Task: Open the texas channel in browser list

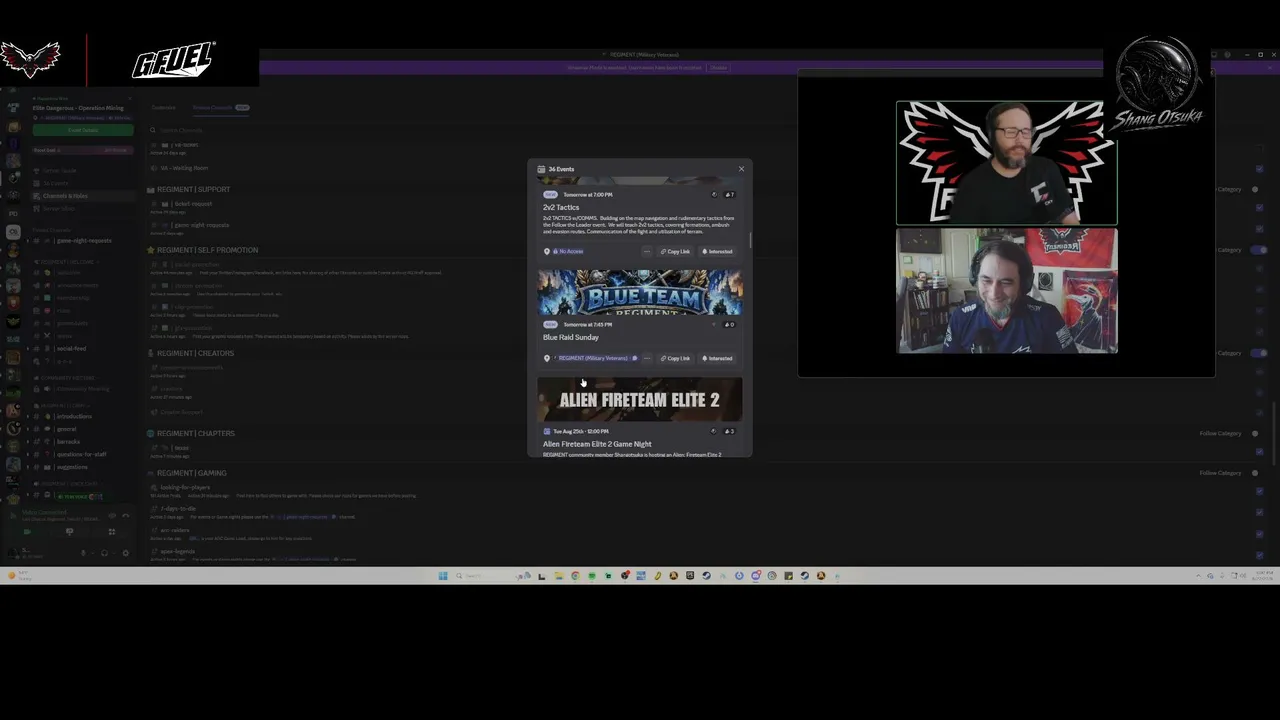Action: 181,448
